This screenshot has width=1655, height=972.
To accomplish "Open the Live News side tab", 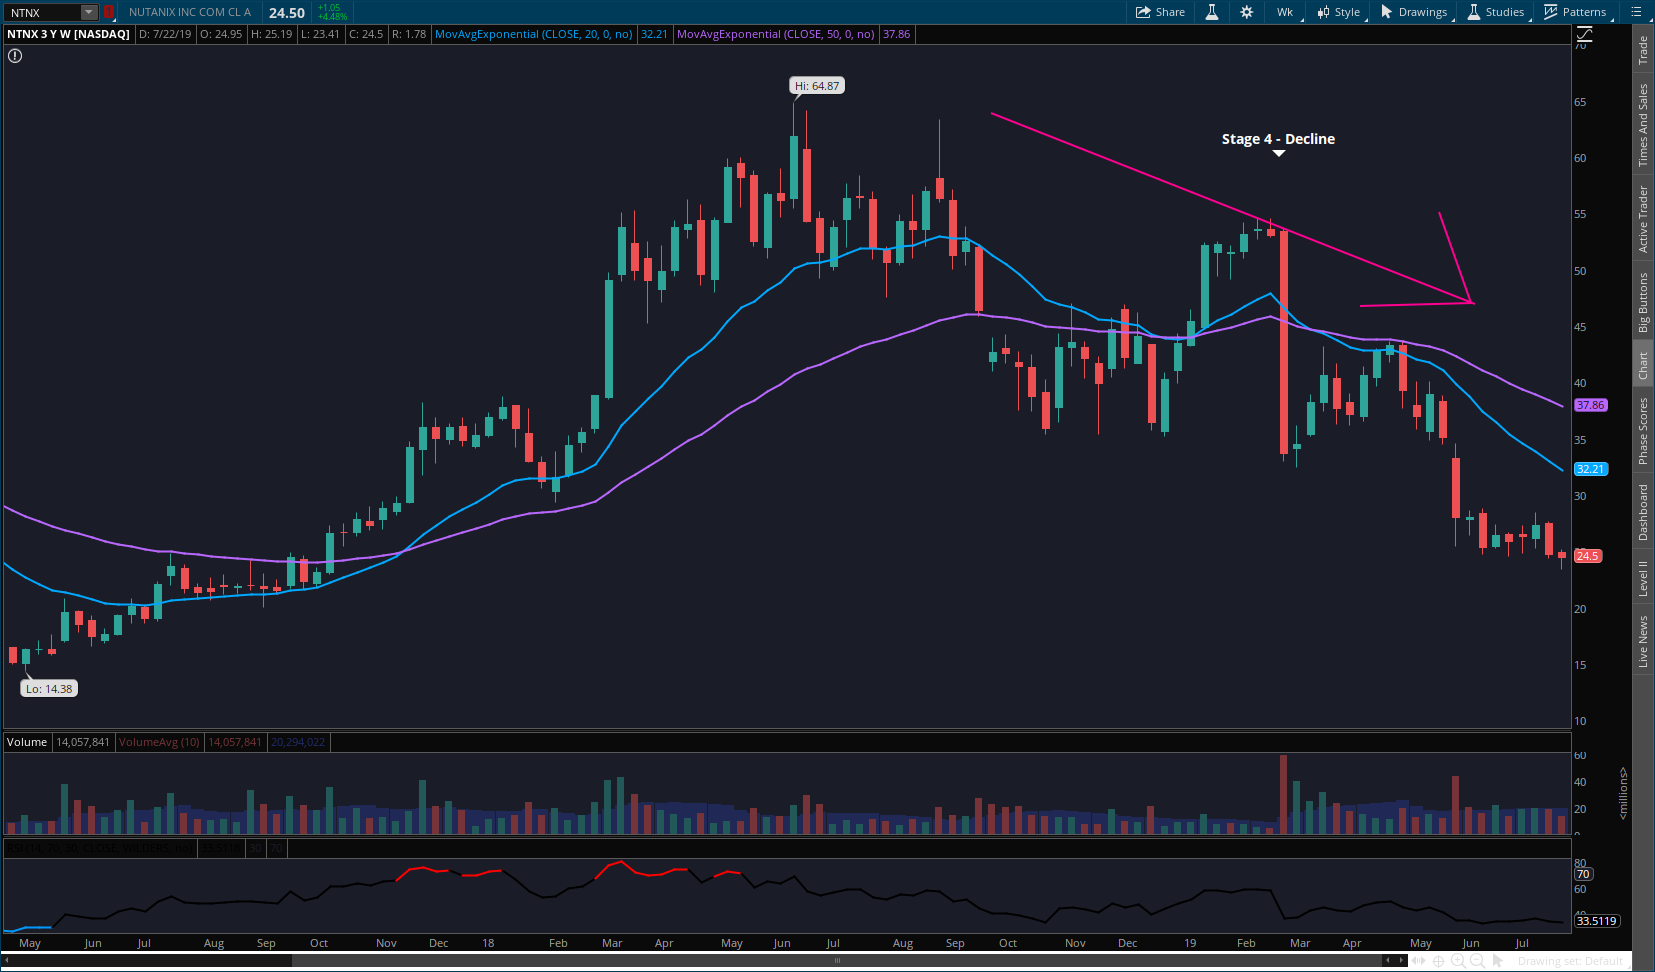I will 1643,641.
